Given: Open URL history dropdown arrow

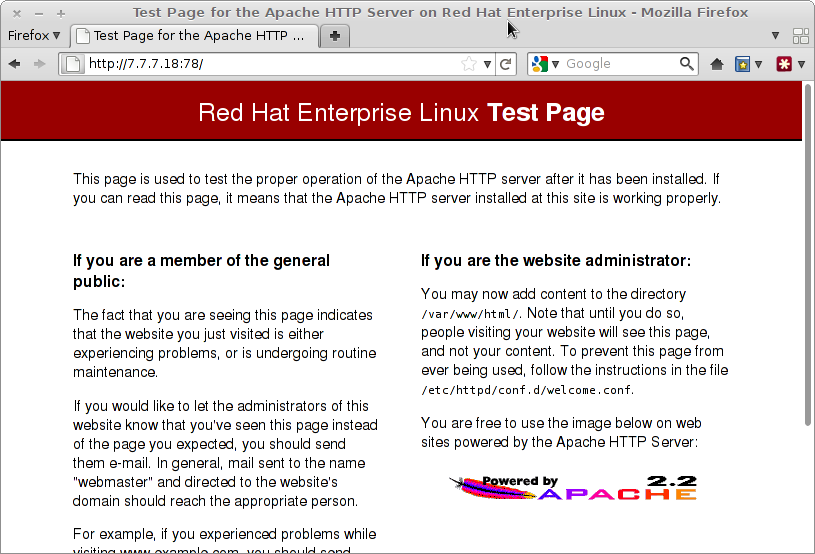Looking at the screenshot, I should click(487, 64).
